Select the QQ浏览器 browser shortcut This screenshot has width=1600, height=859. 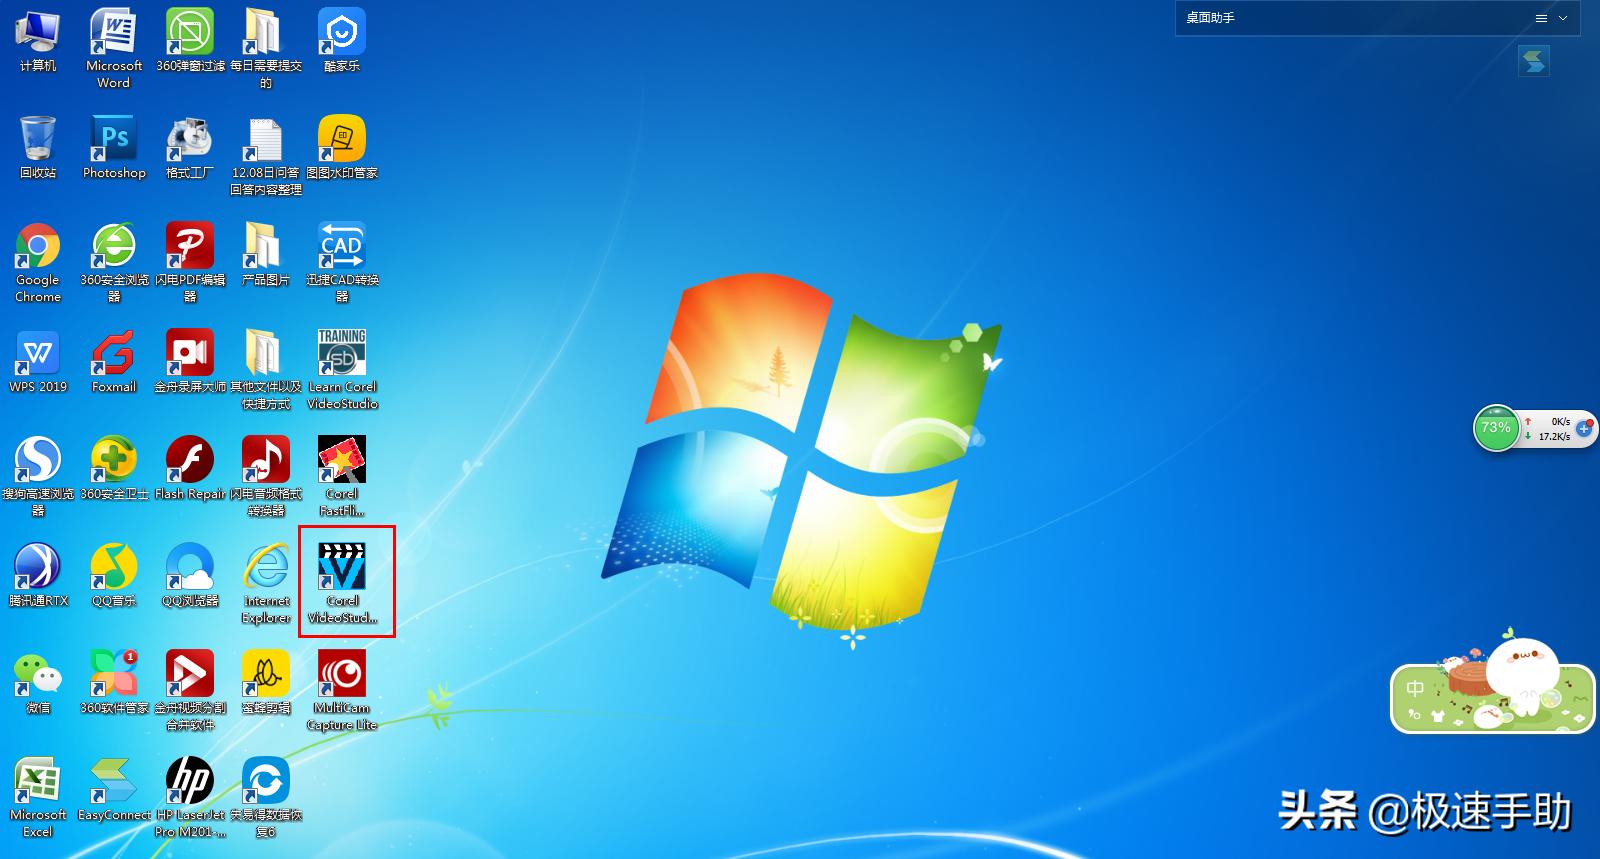(x=190, y=576)
